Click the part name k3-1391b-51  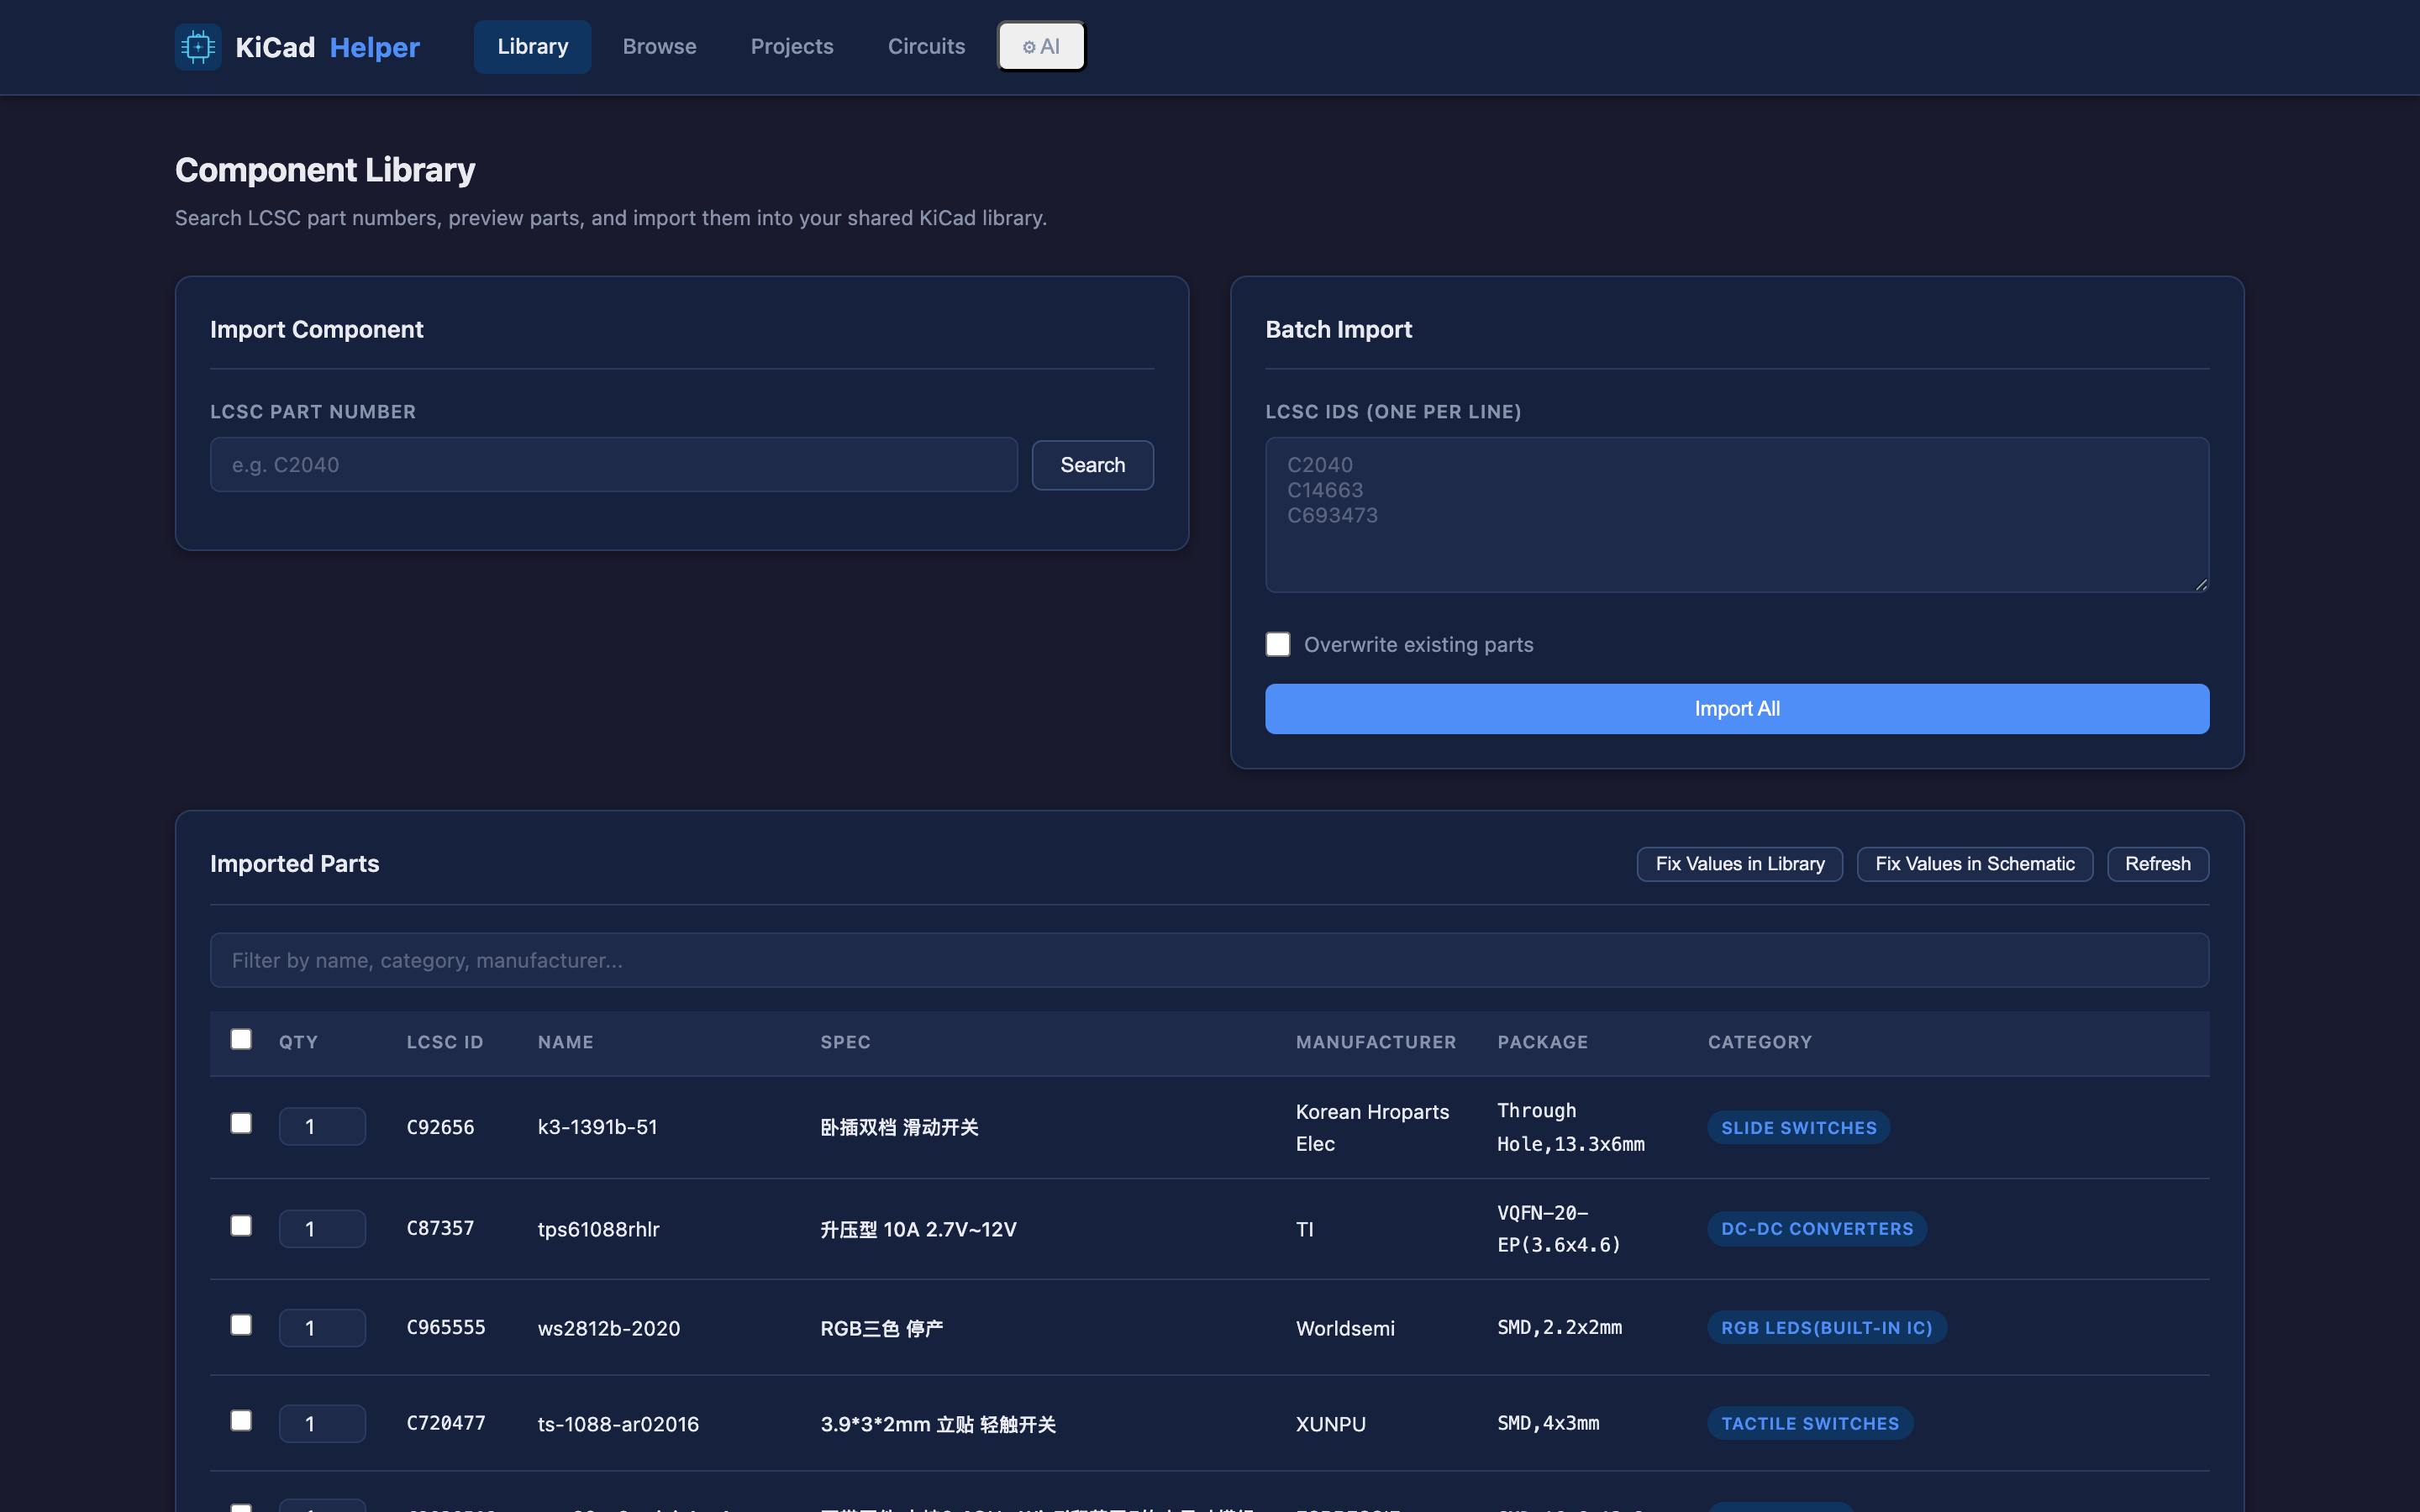click(597, 1127)
